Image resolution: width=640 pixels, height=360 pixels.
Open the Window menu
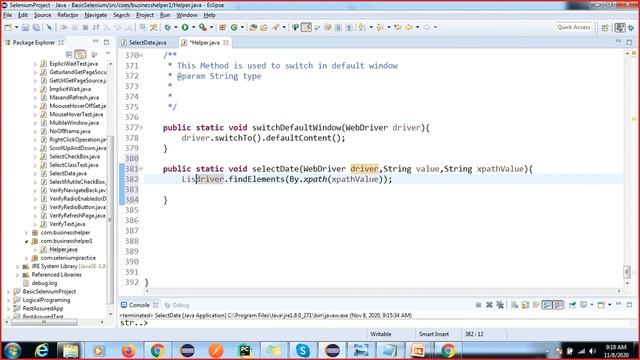coord(187,15)
